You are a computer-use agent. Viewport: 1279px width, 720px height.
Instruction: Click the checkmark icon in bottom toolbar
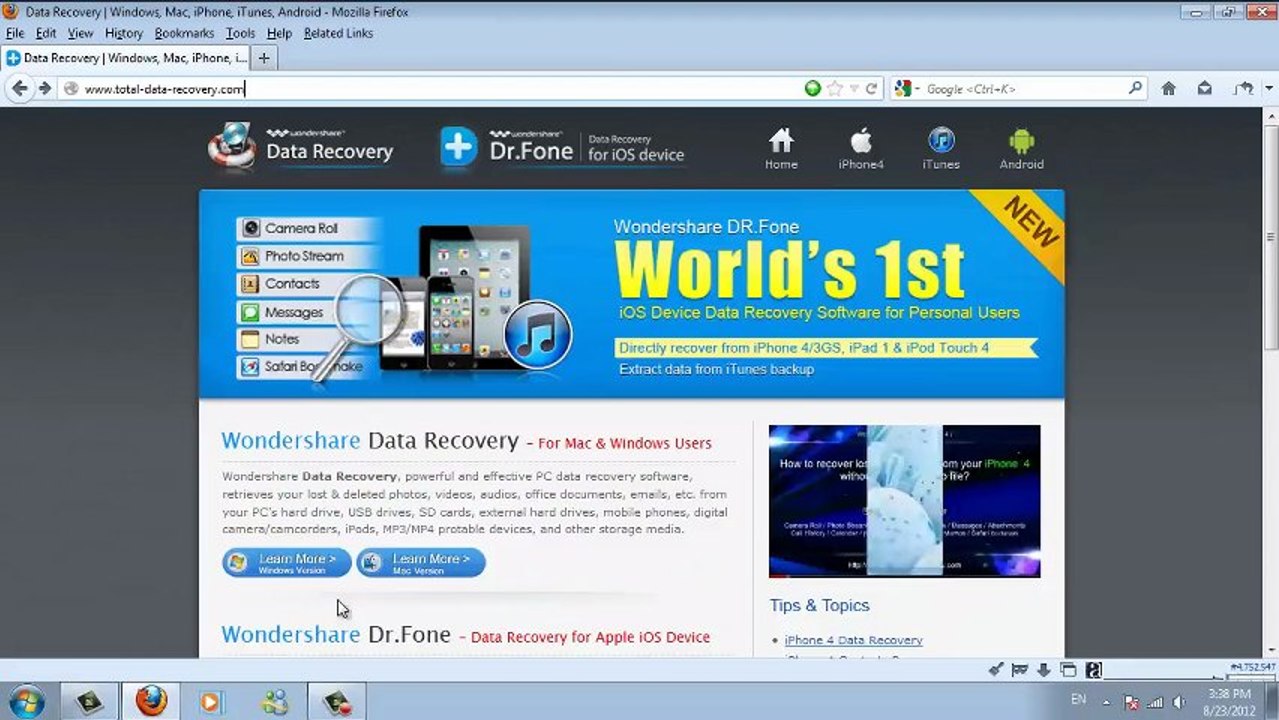(x=996, y=669)
